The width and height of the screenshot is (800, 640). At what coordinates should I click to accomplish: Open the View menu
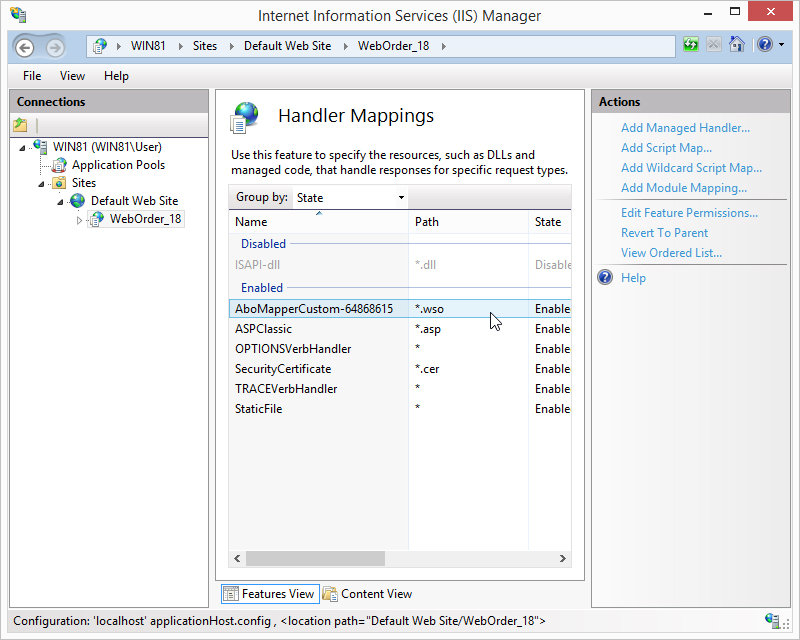point(72,76)
